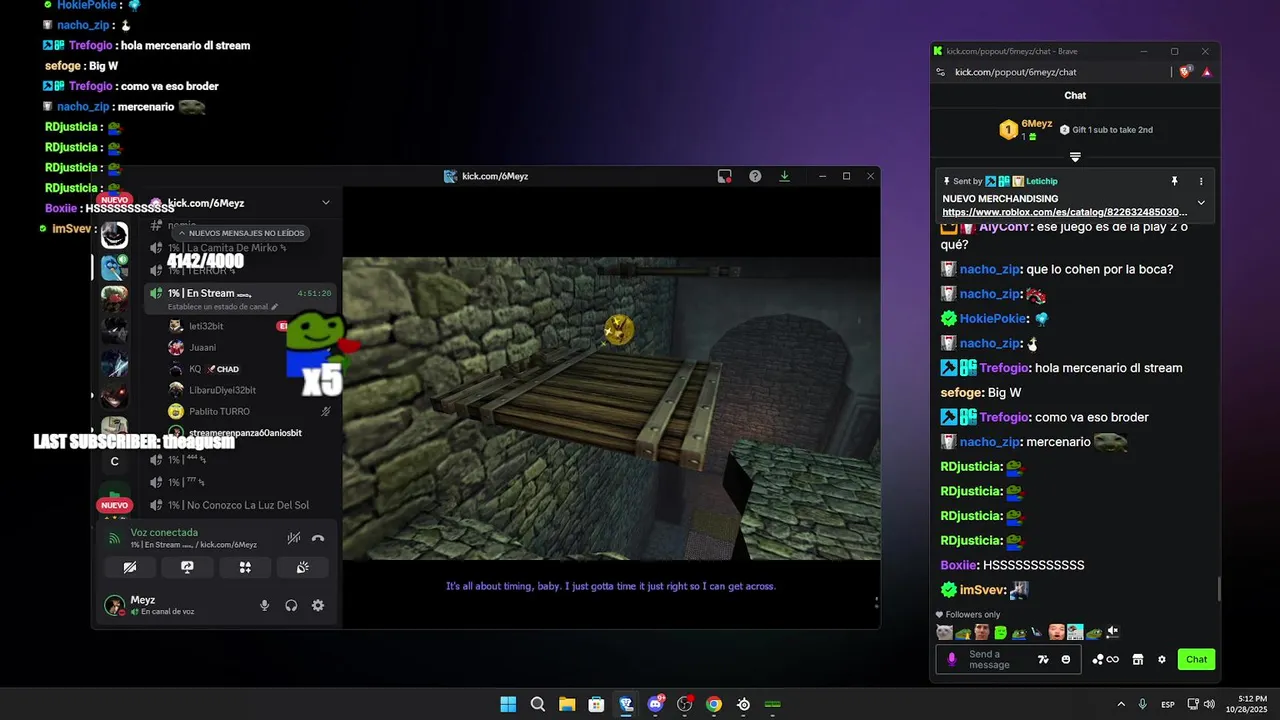Expand kick.com/6Meyz server dropdown
Viewport: 1280px width, 720px height.
pyautogui.click(x=325, y=203)
